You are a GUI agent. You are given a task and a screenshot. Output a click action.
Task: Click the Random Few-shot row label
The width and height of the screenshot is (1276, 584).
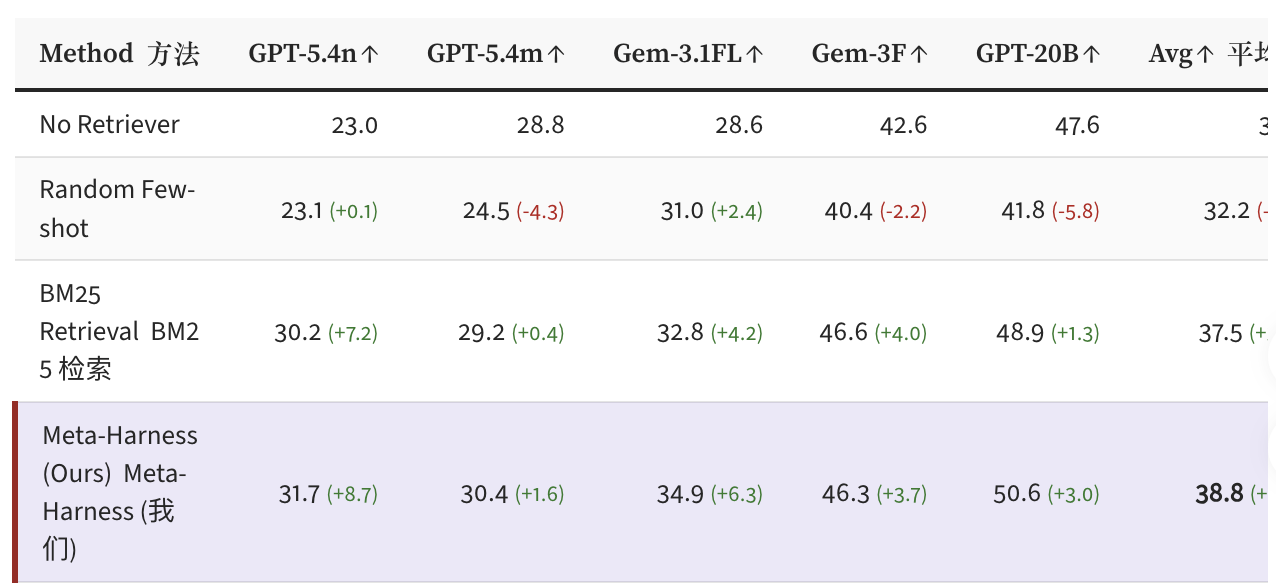tap(118, 208)
